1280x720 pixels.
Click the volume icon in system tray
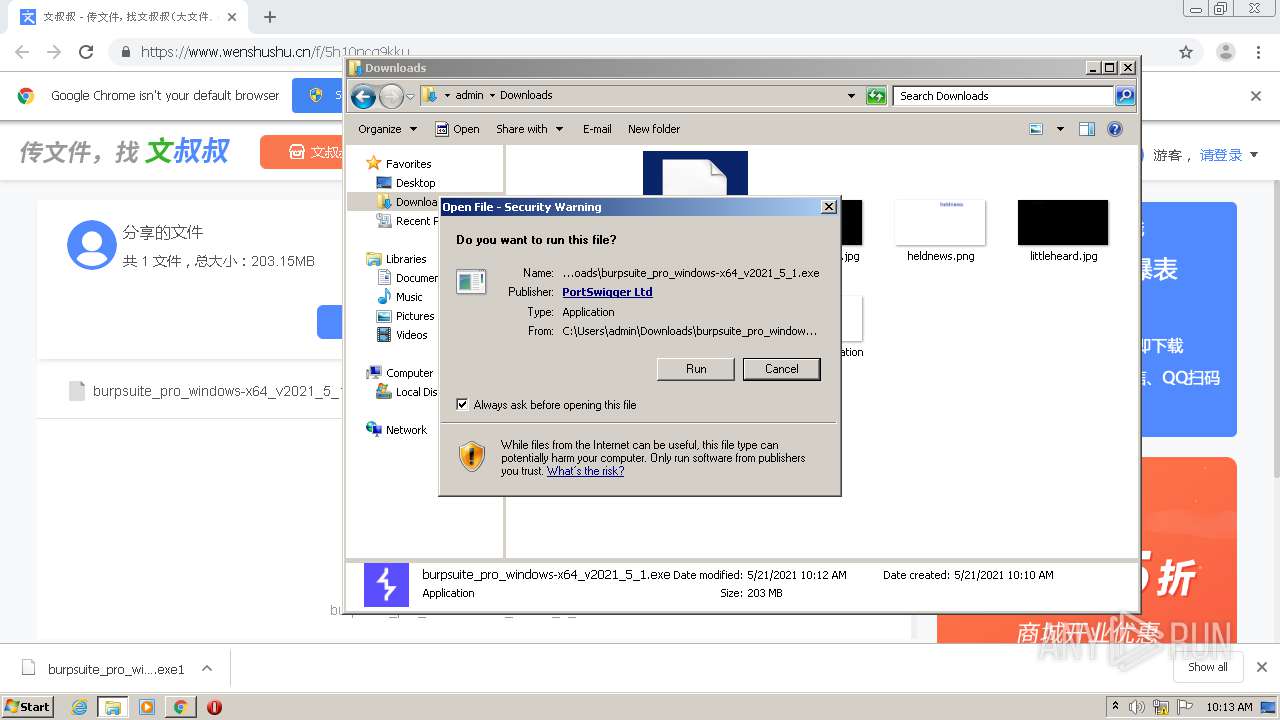tap(1137, 707)
